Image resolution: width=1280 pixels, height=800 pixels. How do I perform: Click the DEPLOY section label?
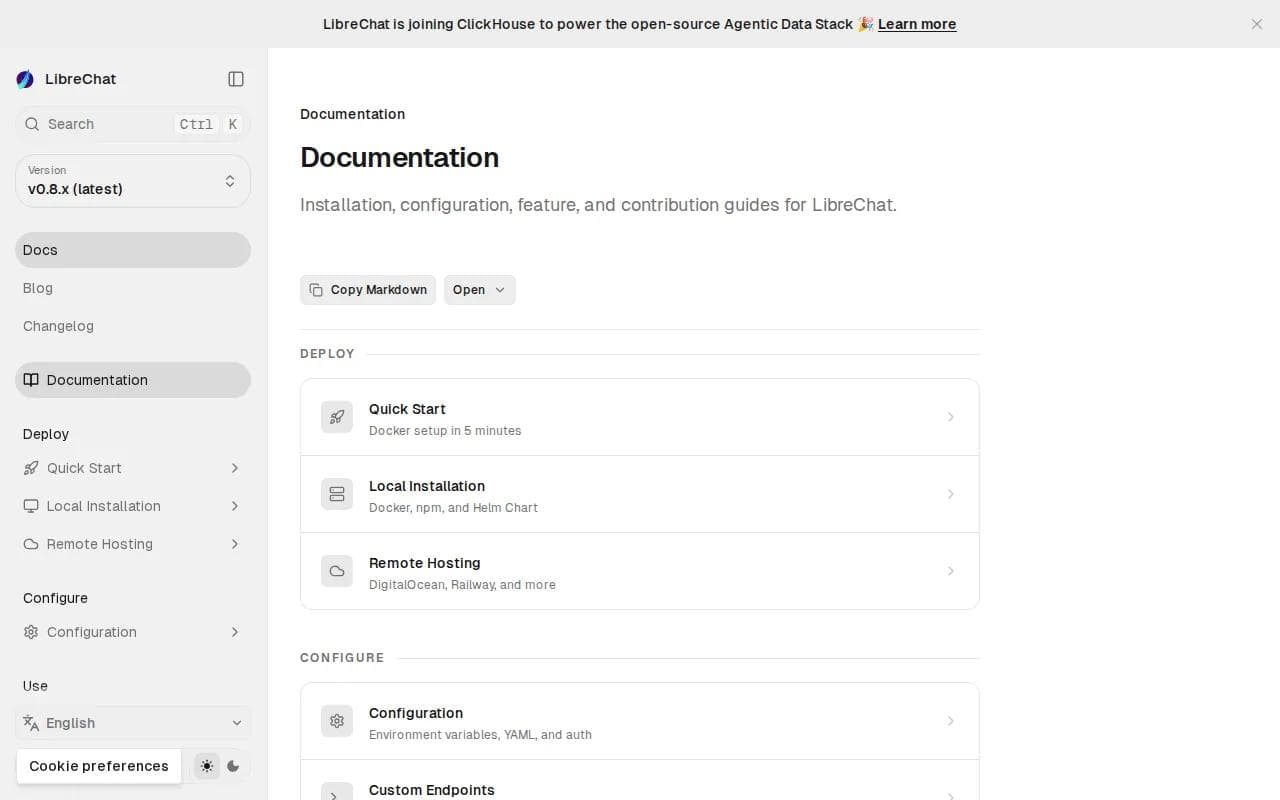click(327, 354)
